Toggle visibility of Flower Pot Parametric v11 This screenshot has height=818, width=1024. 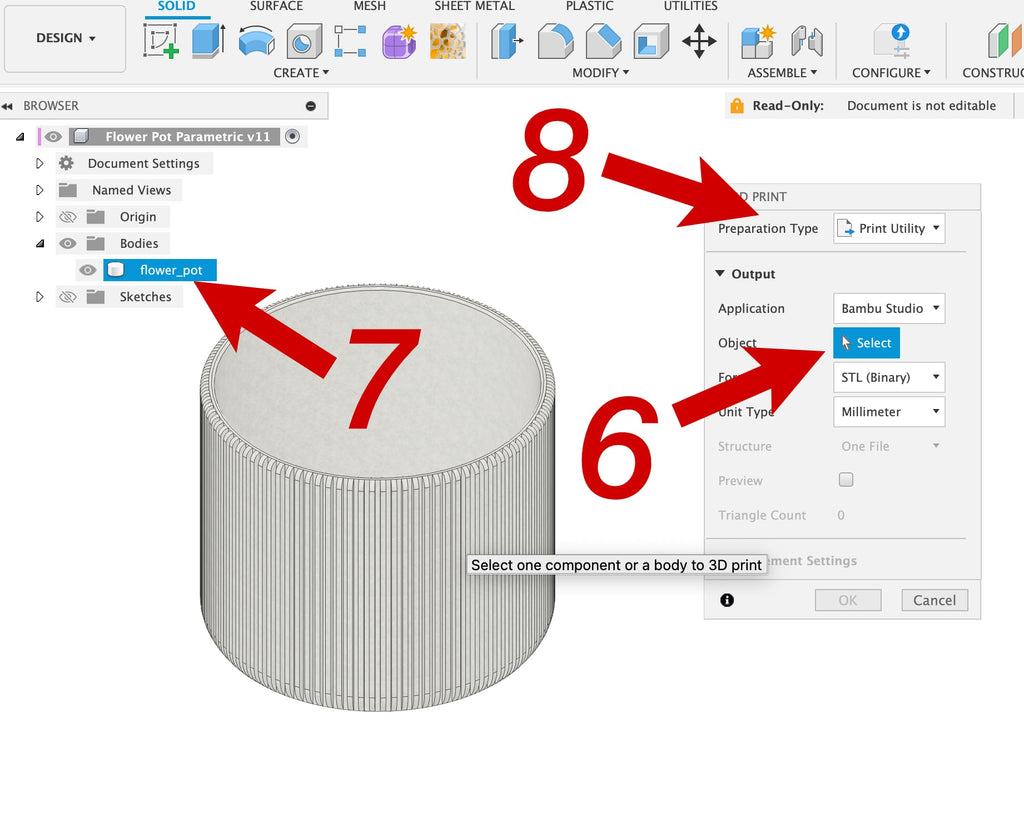click(x=53, y=136)
